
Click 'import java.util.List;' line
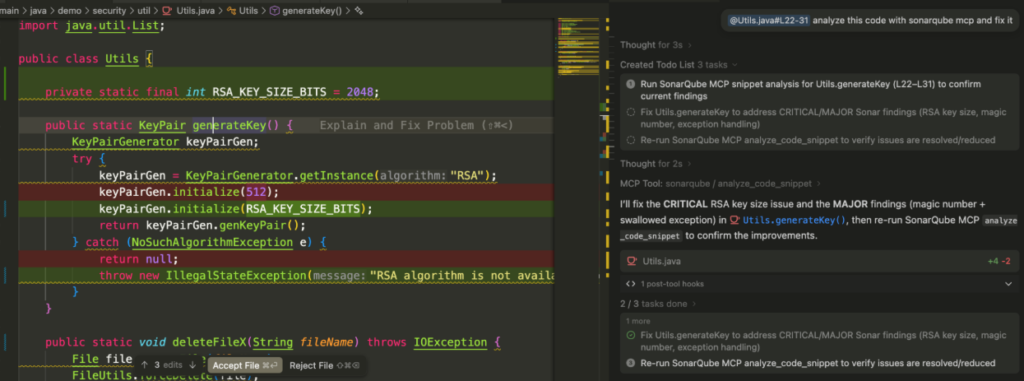pos(92,25)
